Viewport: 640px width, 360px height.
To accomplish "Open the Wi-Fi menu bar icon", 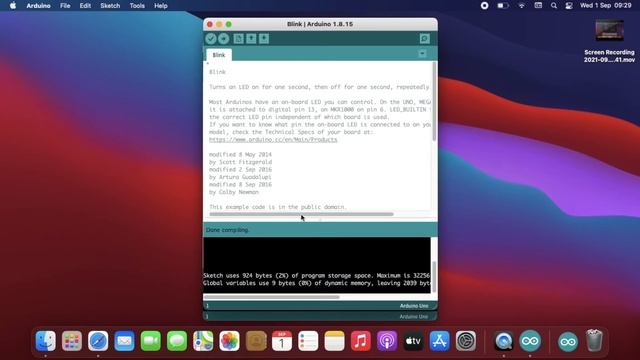I will (522, 6).
